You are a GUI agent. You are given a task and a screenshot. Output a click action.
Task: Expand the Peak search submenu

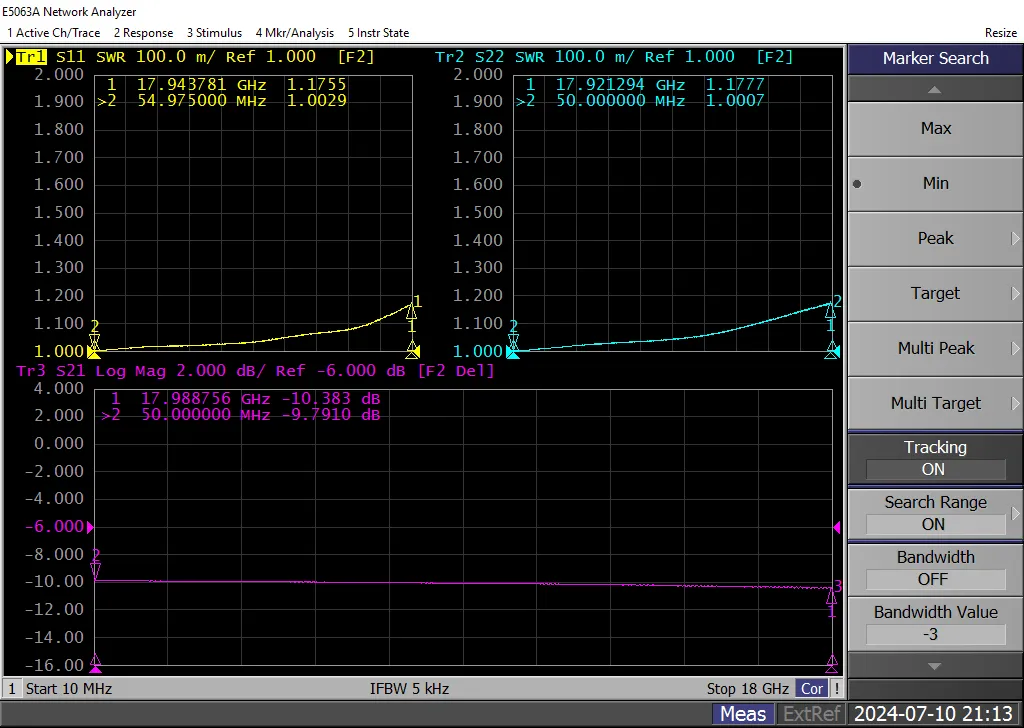coord(935,238)
